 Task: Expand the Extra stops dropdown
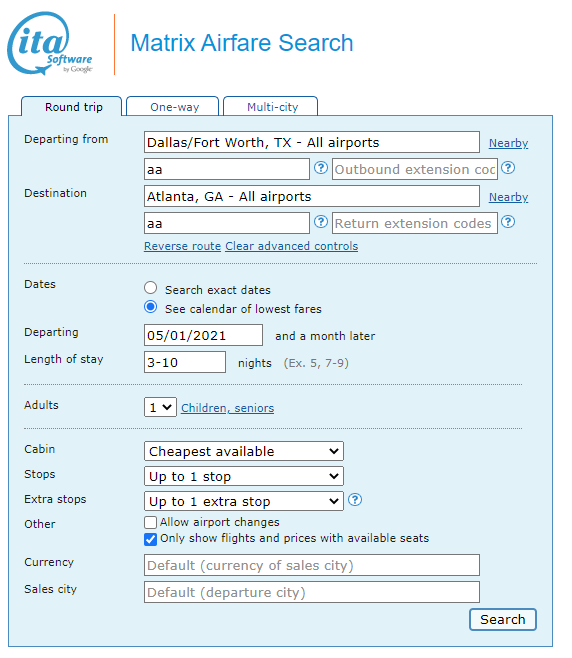(x=244, y=501)
